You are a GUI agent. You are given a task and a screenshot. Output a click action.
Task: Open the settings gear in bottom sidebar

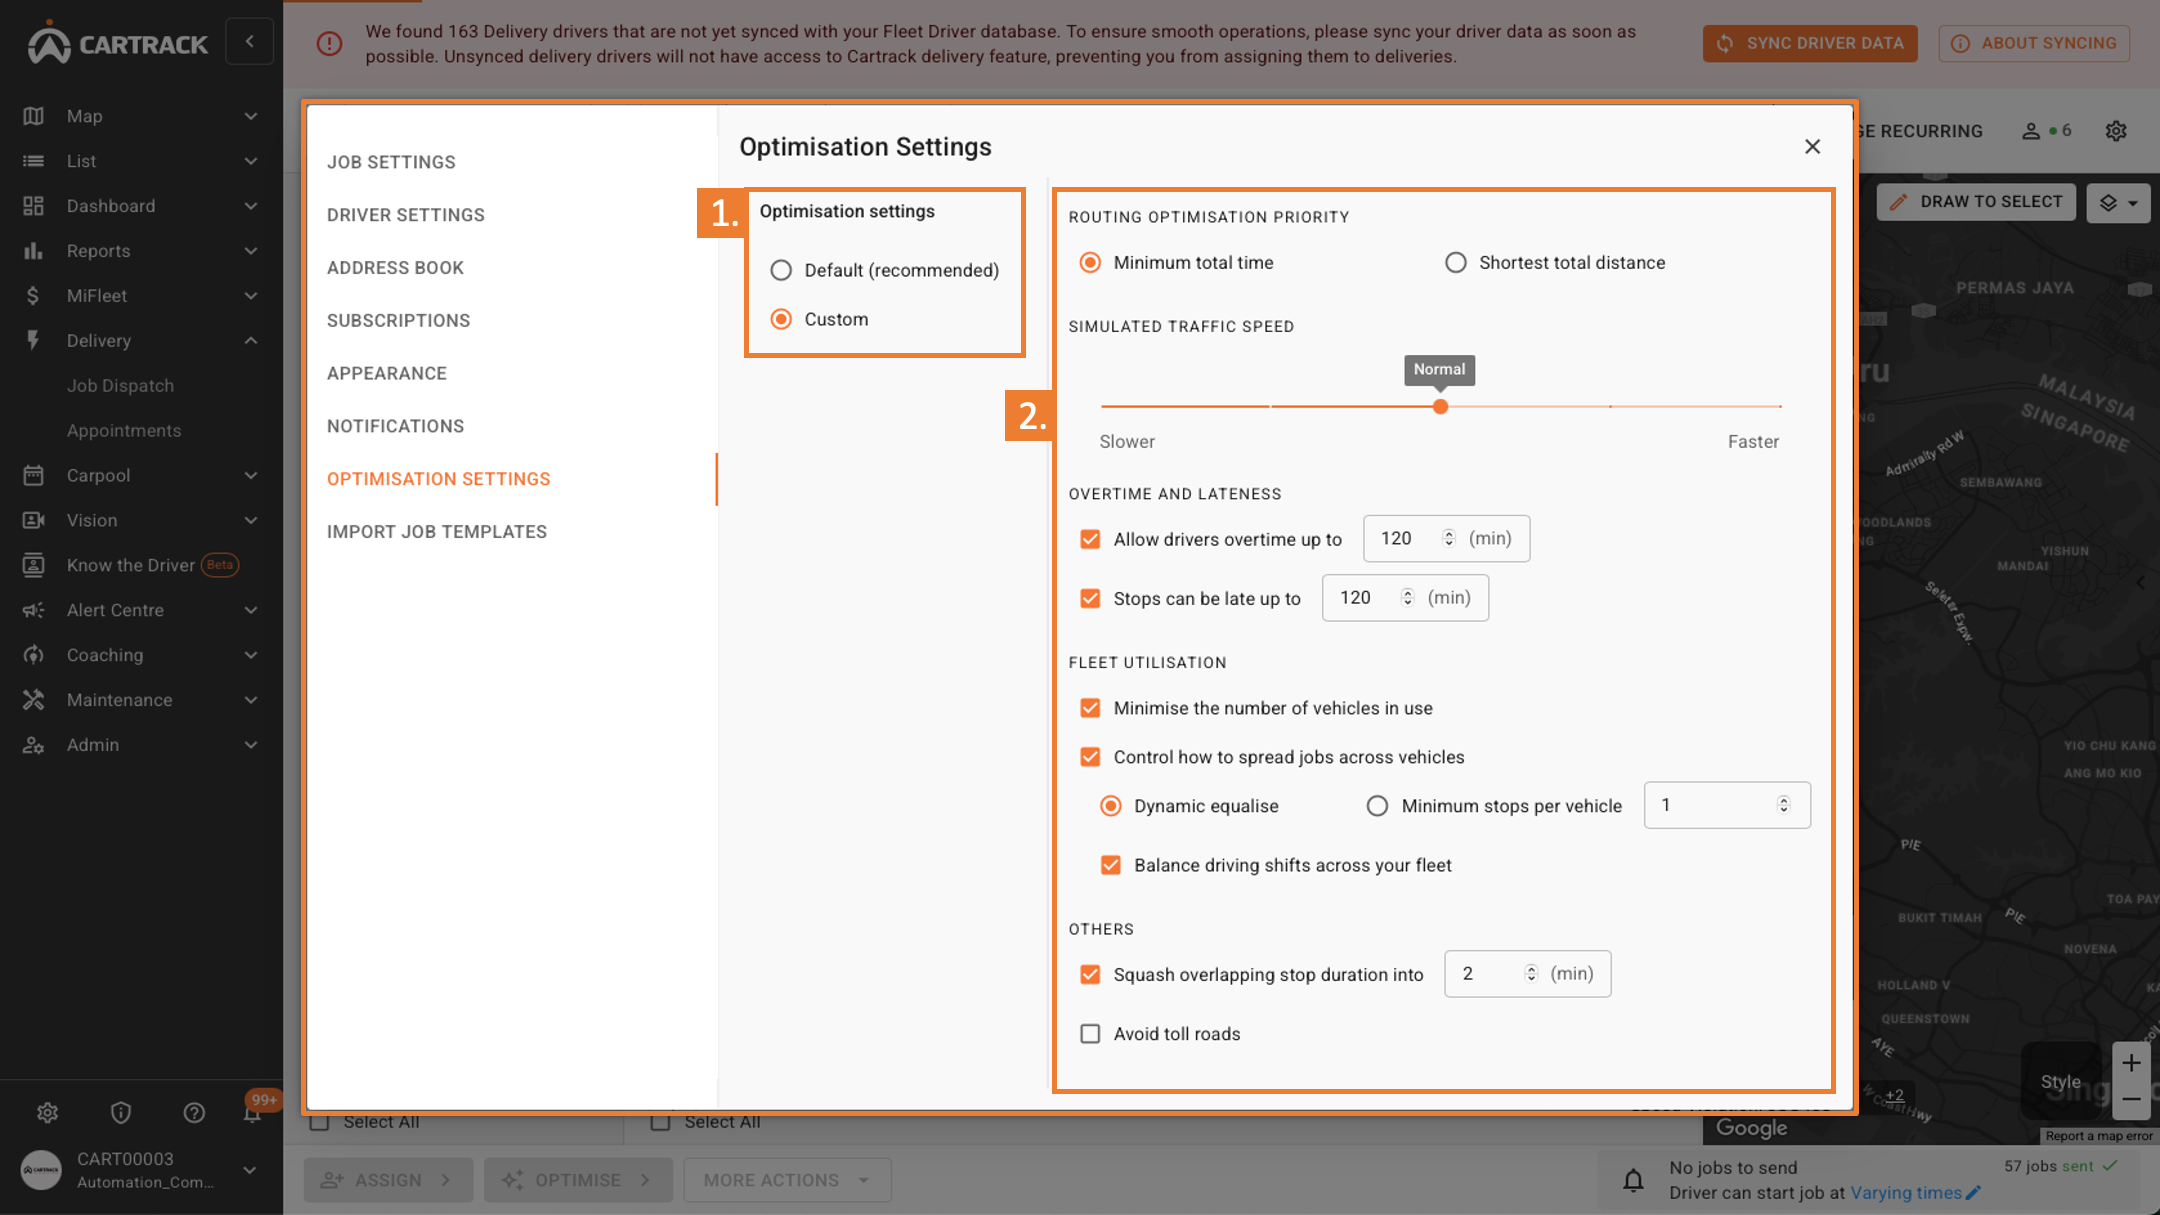47,1112
